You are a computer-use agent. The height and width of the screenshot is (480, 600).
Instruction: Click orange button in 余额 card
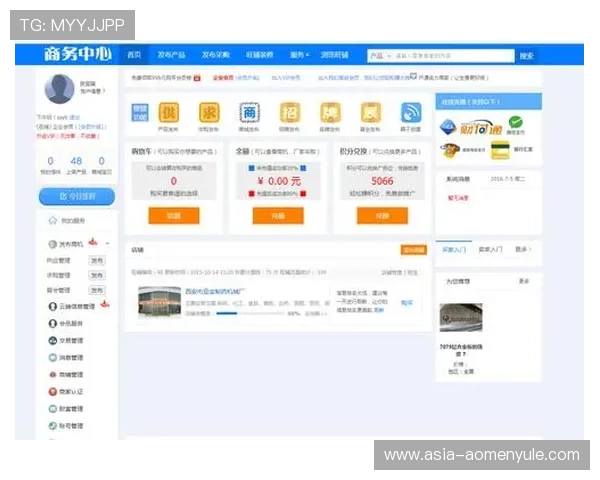[x=278, y=216]
